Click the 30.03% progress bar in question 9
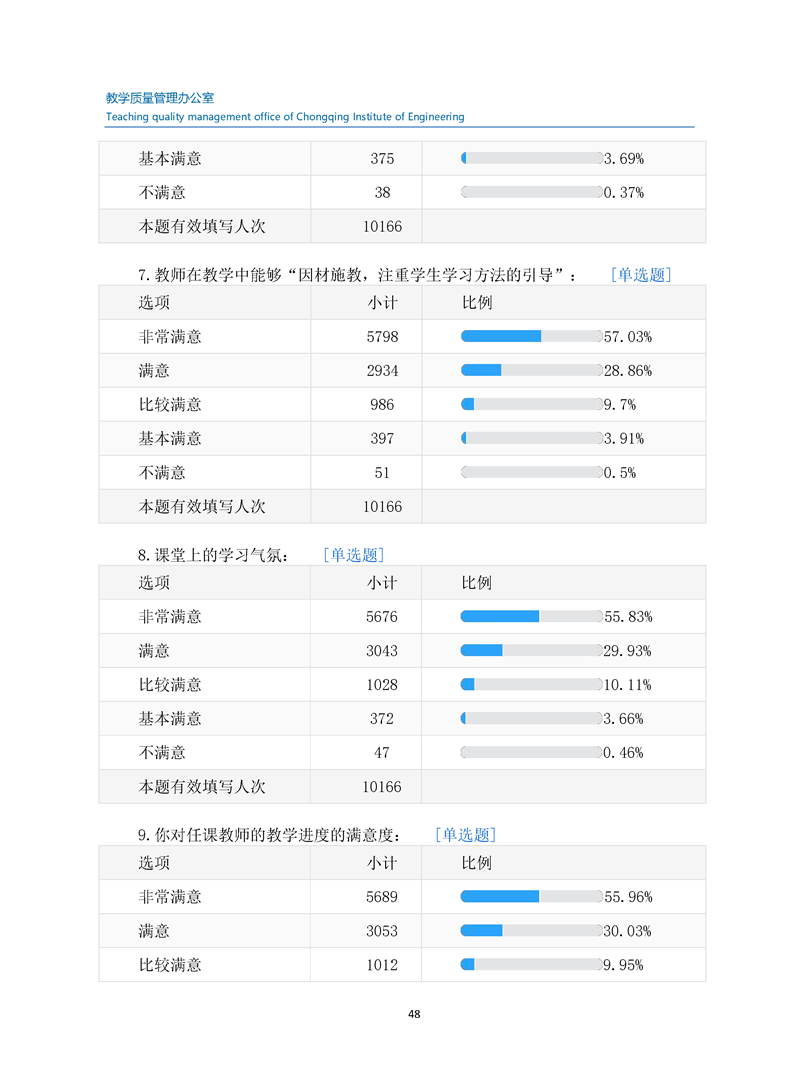Screen dimensions: 793x1077 pyautogui.click(x=531, y=931)
